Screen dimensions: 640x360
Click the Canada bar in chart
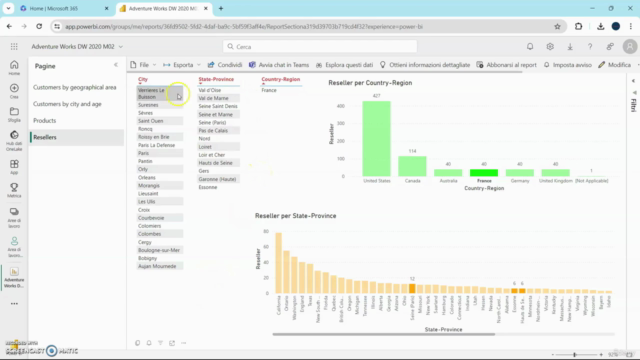pyautogui.click(x=412, y=166)
